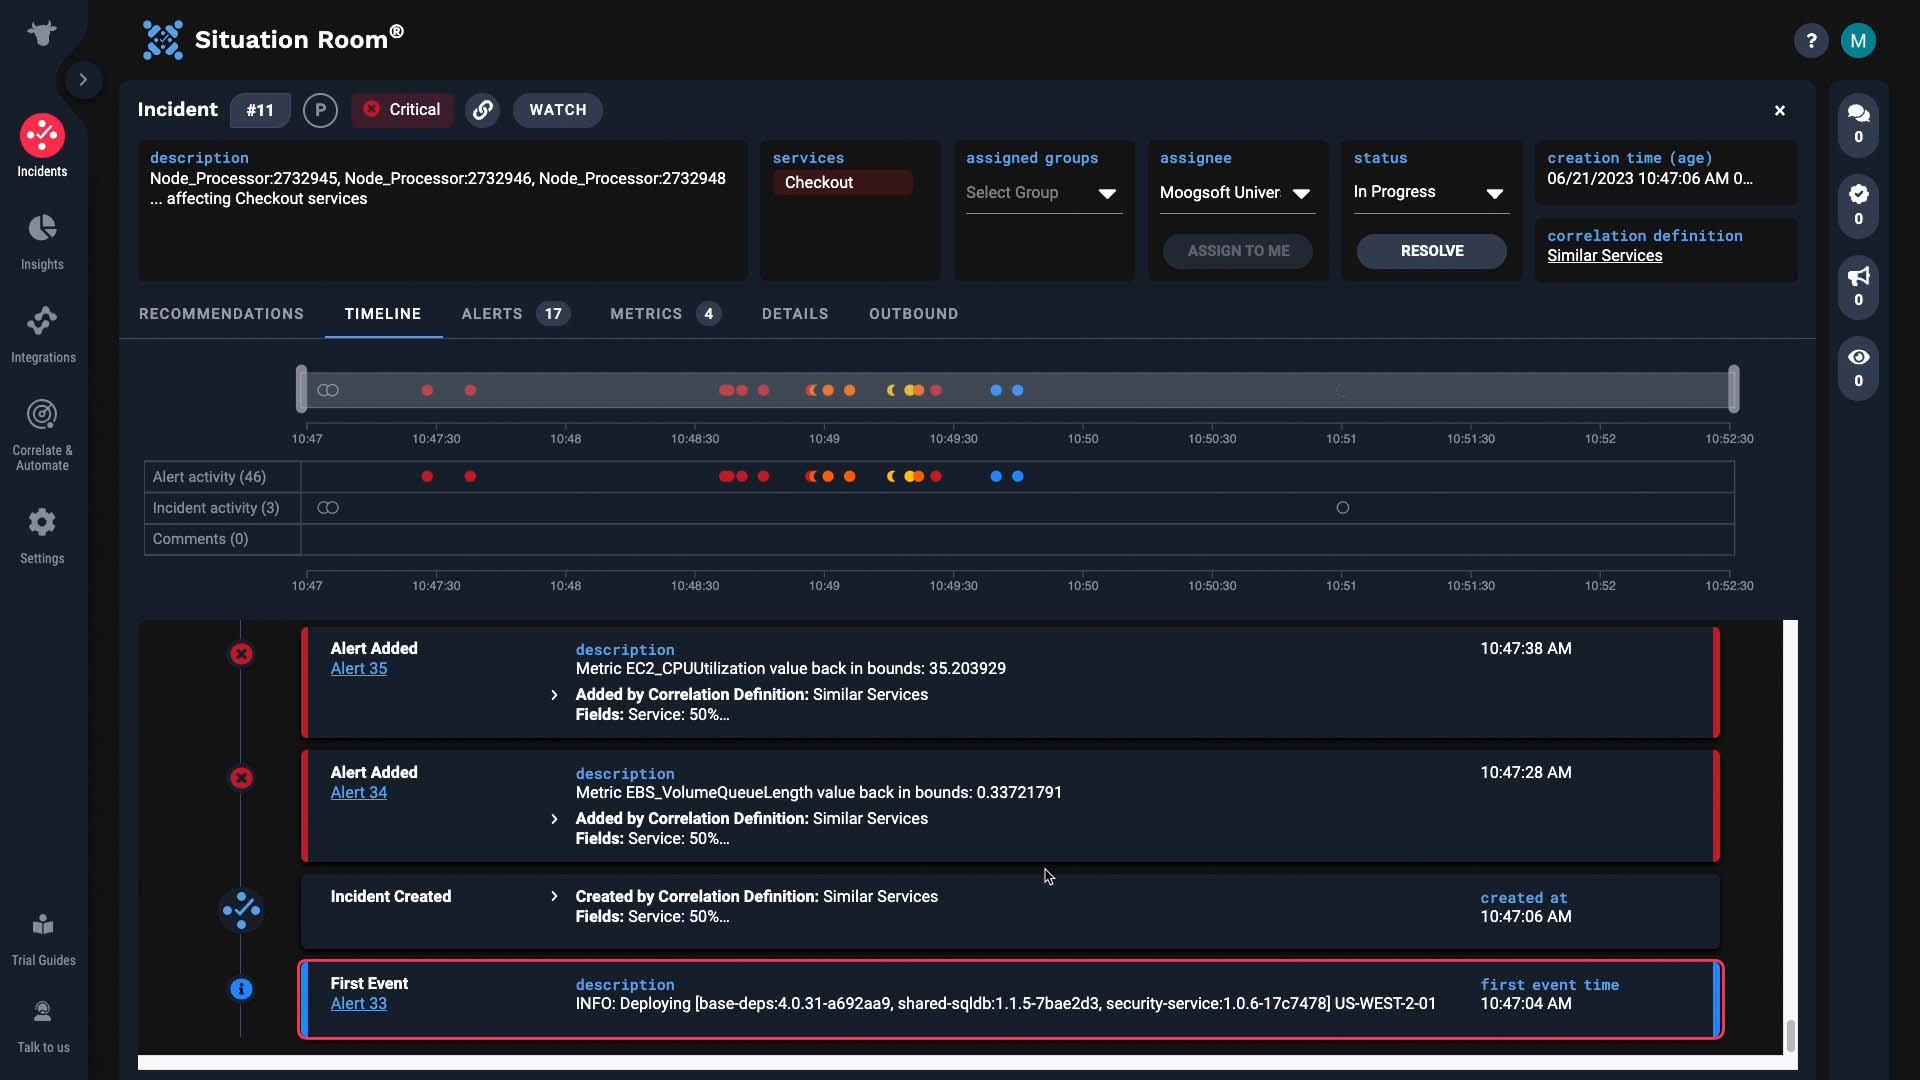Open the user avatar M menu
1920x1080 pixels.
[x=1858, y=41]
